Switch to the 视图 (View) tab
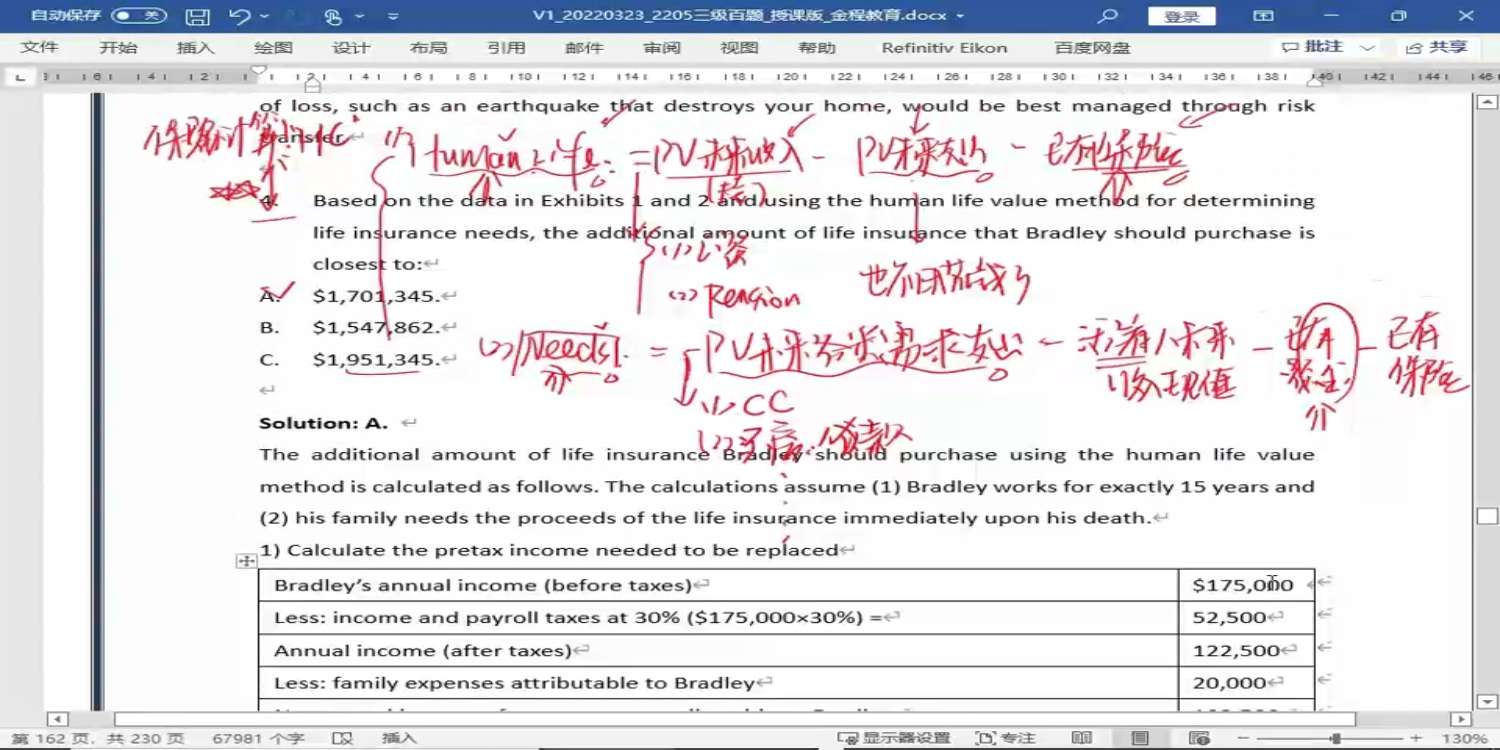The image size is (1500, 750). coord(739,48)
